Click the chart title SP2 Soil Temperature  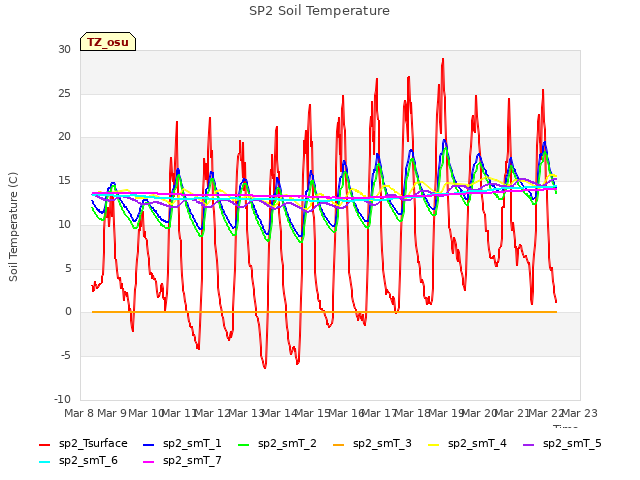pyautogui.click(x=319, y=11)
